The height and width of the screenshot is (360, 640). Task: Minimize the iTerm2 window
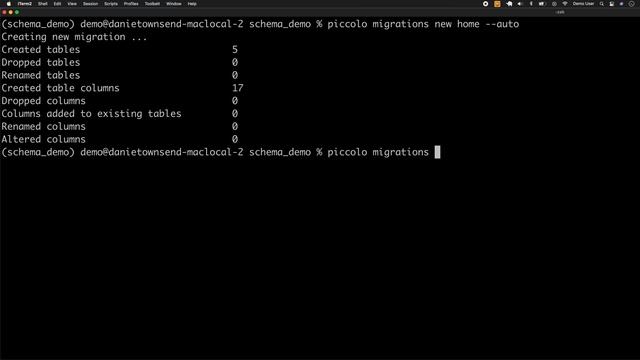[x=11, y=12]
